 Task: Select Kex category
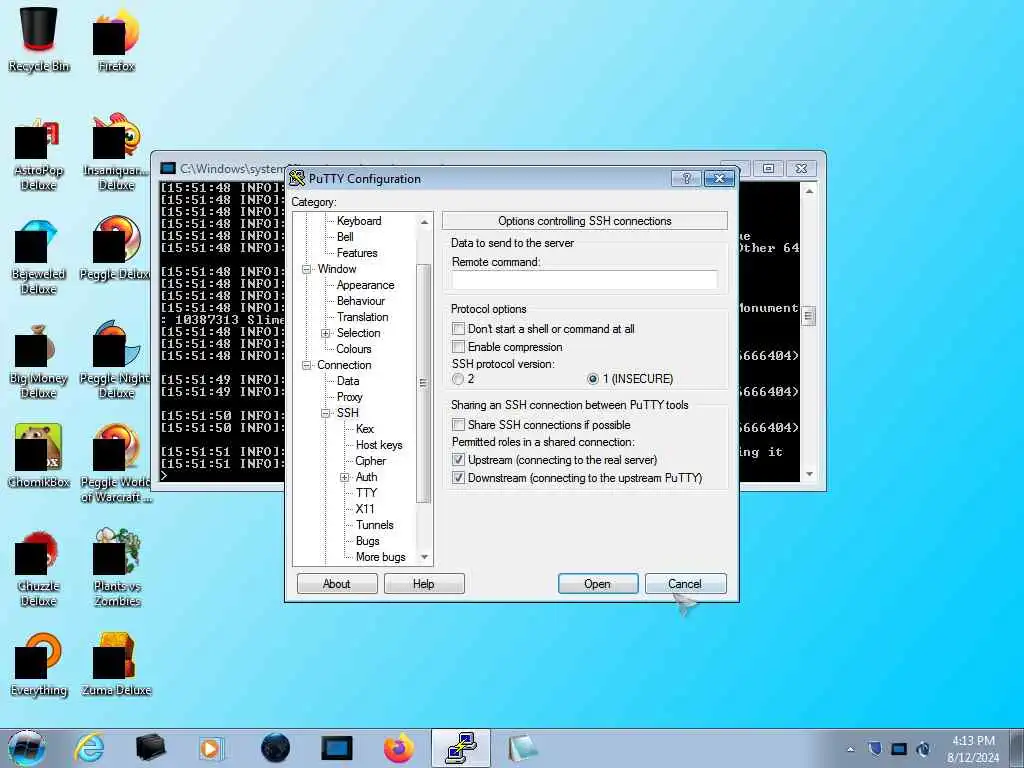pyautogui.click(x=364, y=428)
